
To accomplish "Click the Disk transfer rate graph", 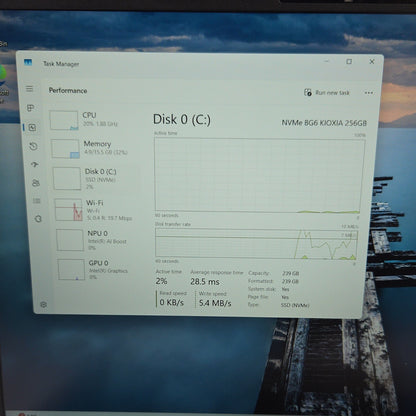I will [256, 244].
